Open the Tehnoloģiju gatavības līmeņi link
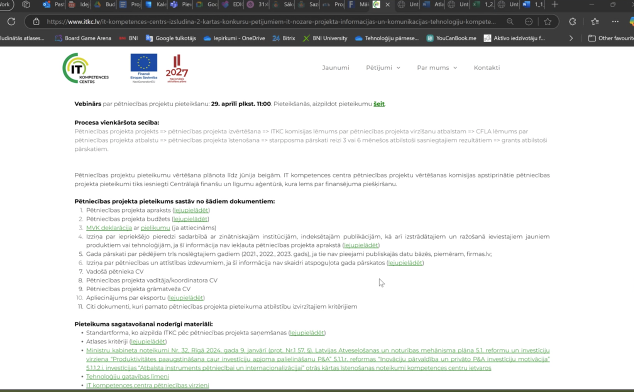This screenshot has width=634, height=392. pos(127,377)
